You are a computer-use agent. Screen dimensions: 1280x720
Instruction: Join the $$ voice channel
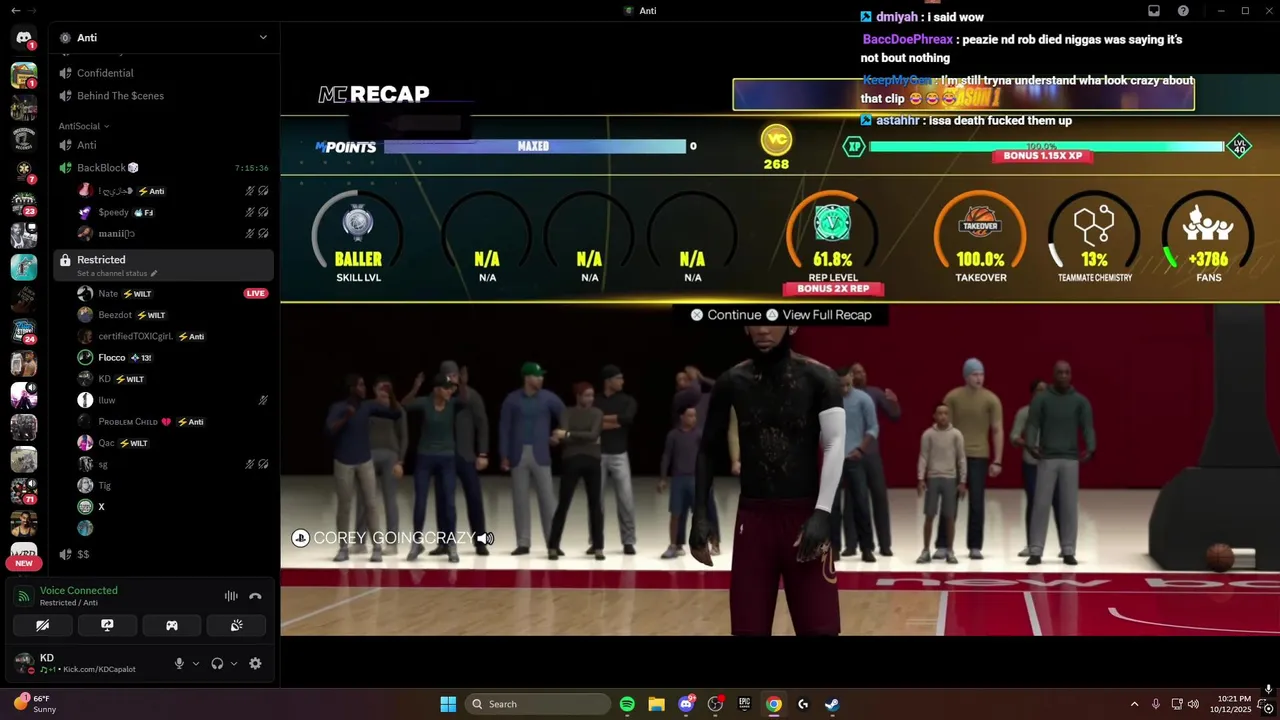click(x=163, y=554)
